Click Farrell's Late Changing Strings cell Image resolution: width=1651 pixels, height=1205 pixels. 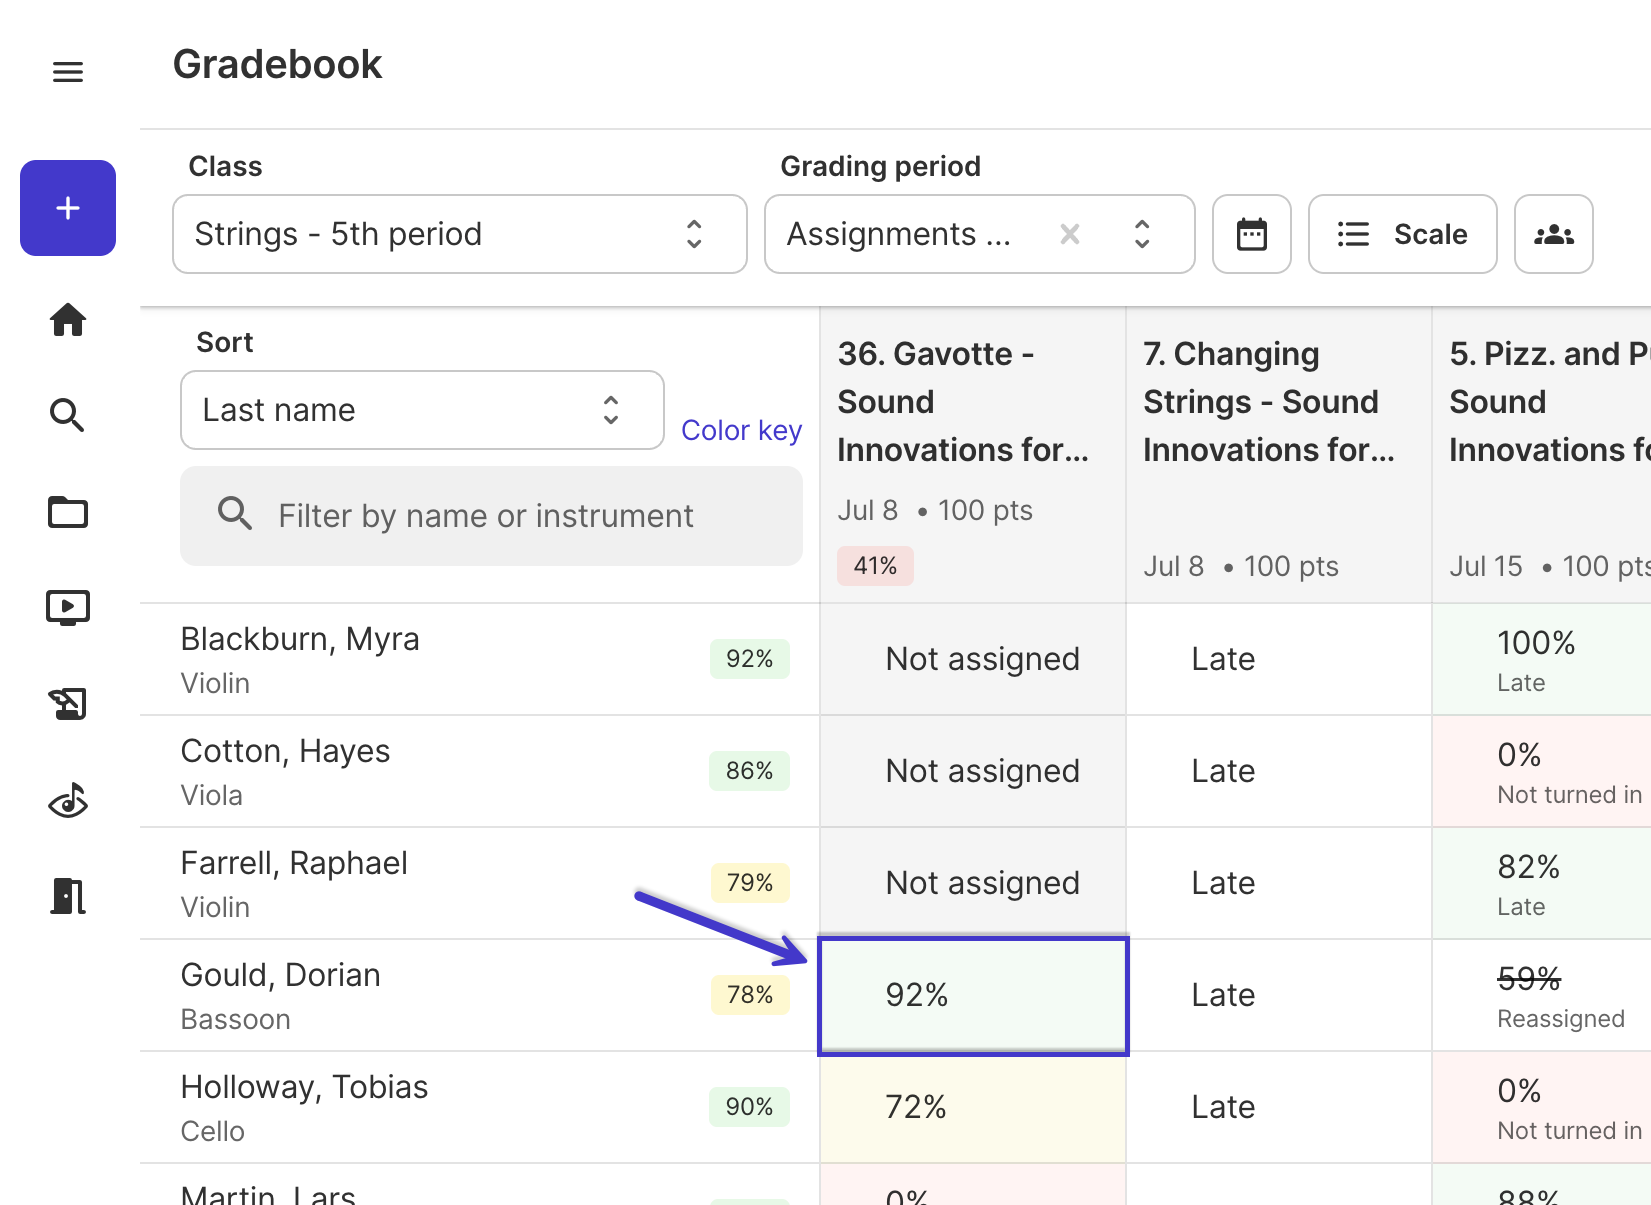(1279, 883)
